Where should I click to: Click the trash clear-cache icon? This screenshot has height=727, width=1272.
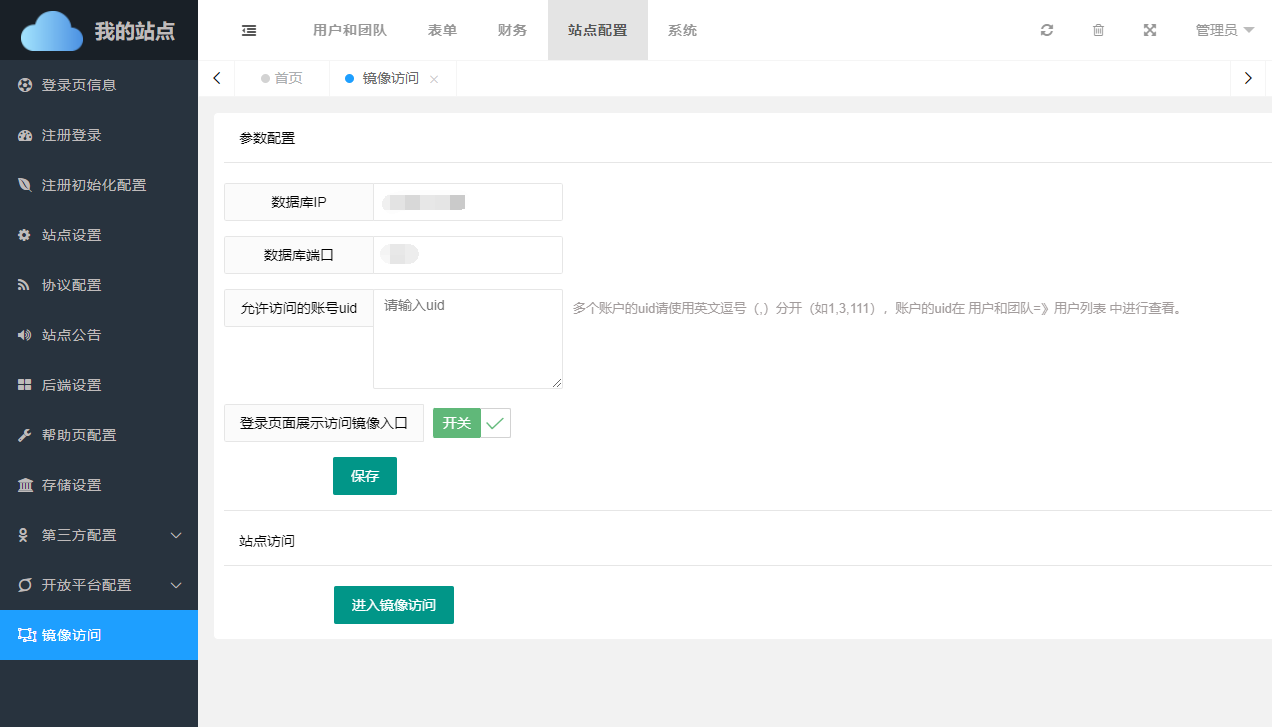1098,30
